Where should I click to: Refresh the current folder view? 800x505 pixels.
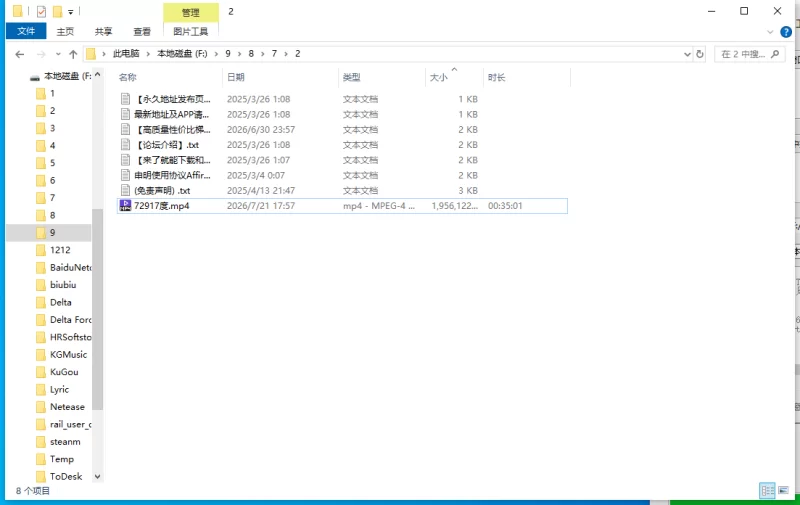point(700,54)
